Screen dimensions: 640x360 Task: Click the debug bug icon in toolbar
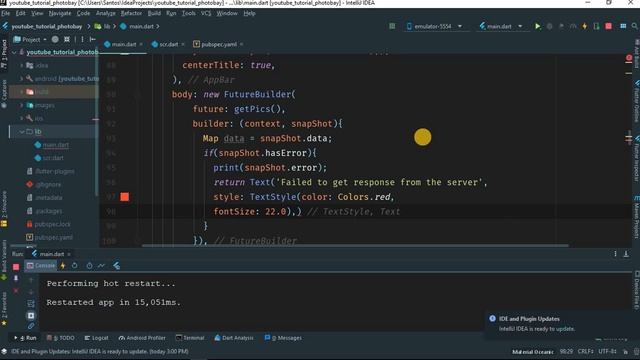(x=549, y=26)
